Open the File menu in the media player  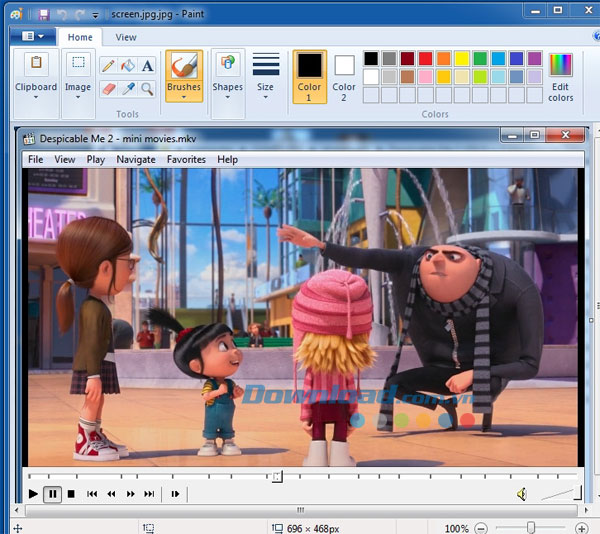(x=36, y=159)
